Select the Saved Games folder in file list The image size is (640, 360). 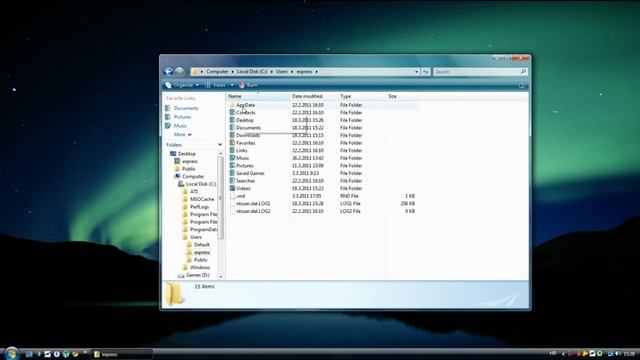tap(250, 173)
